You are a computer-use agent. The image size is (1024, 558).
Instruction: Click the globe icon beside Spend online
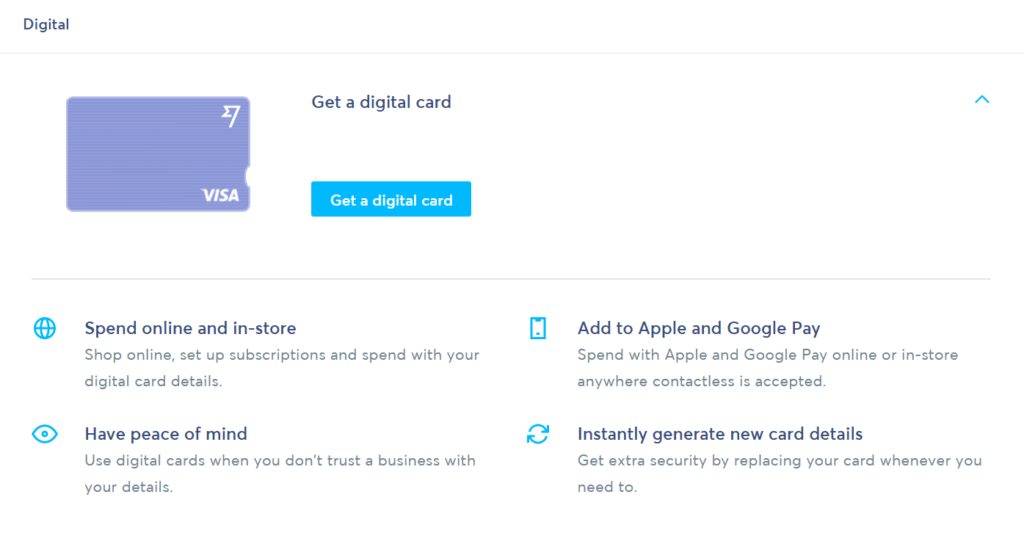44,328
